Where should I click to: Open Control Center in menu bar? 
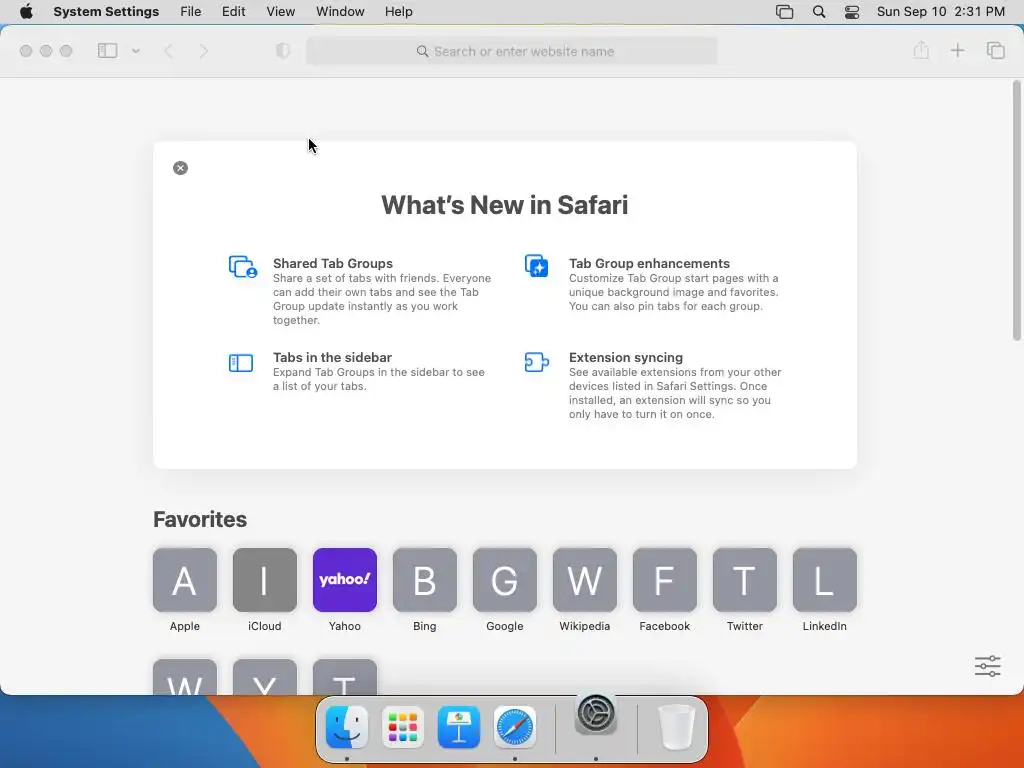point(852,12)
